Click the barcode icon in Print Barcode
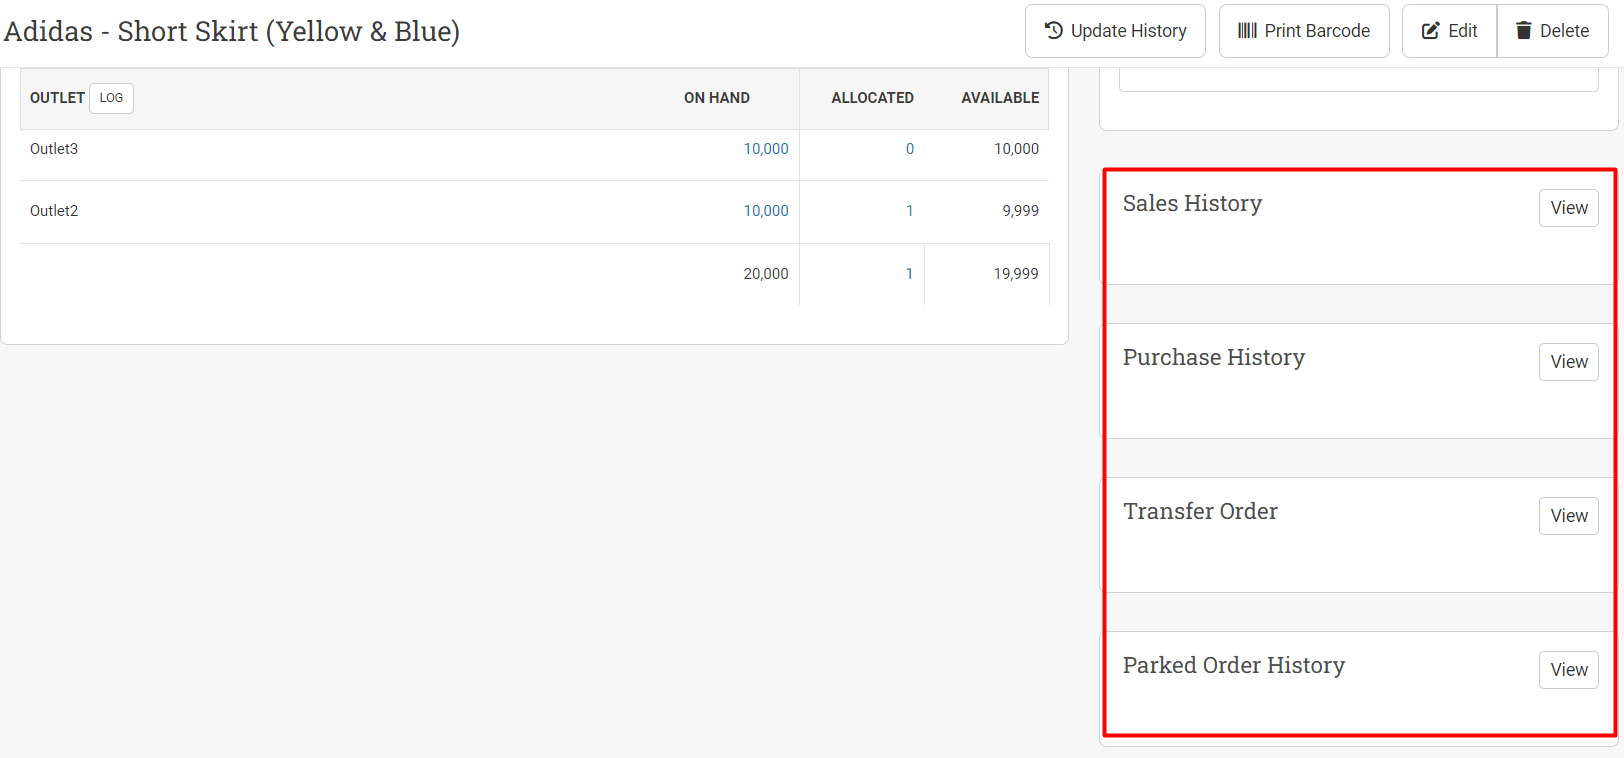Viewport: 1624px width, 758px height. click(x=1247, y=30)
